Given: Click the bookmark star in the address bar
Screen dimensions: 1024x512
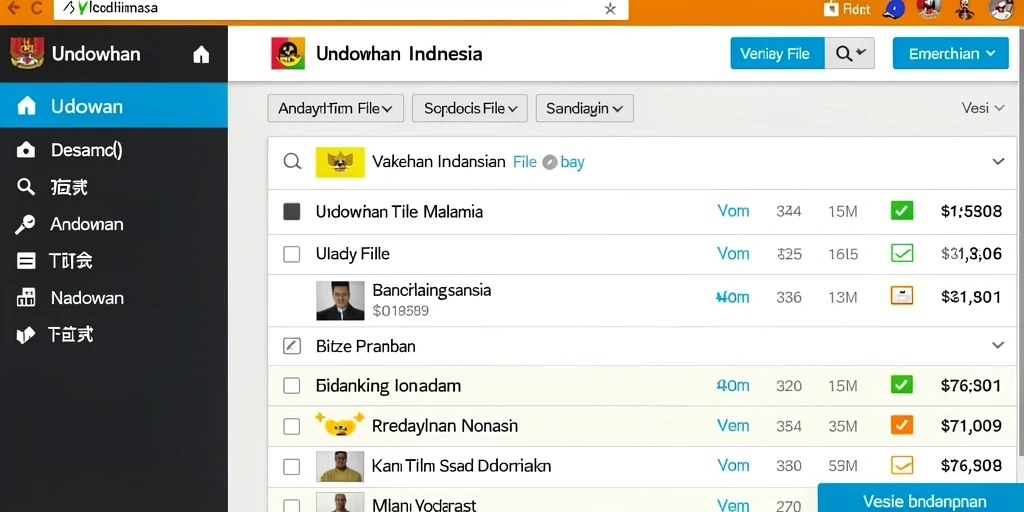Looking at the screenshot, I should [x=610, y=9].
